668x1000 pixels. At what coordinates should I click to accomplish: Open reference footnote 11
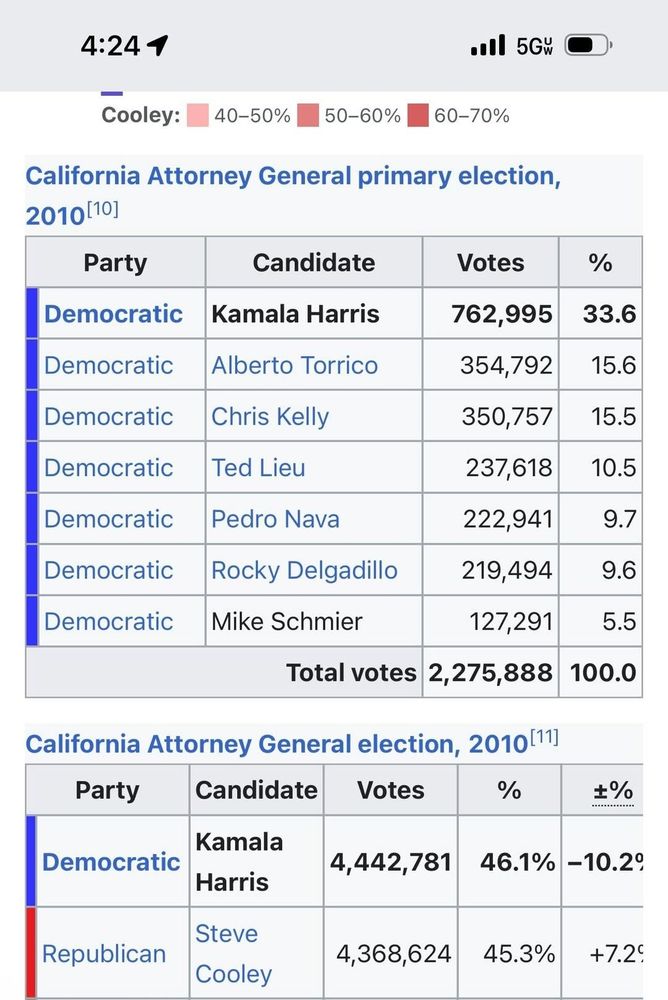point(544,737)
